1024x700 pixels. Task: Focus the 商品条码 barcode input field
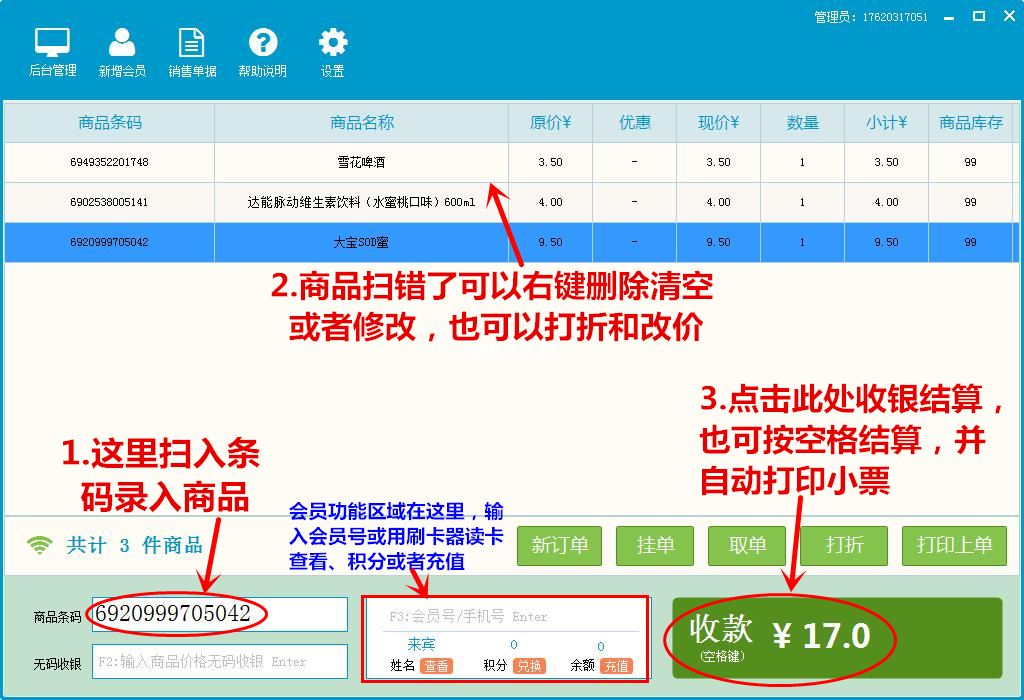click(219, 614)
